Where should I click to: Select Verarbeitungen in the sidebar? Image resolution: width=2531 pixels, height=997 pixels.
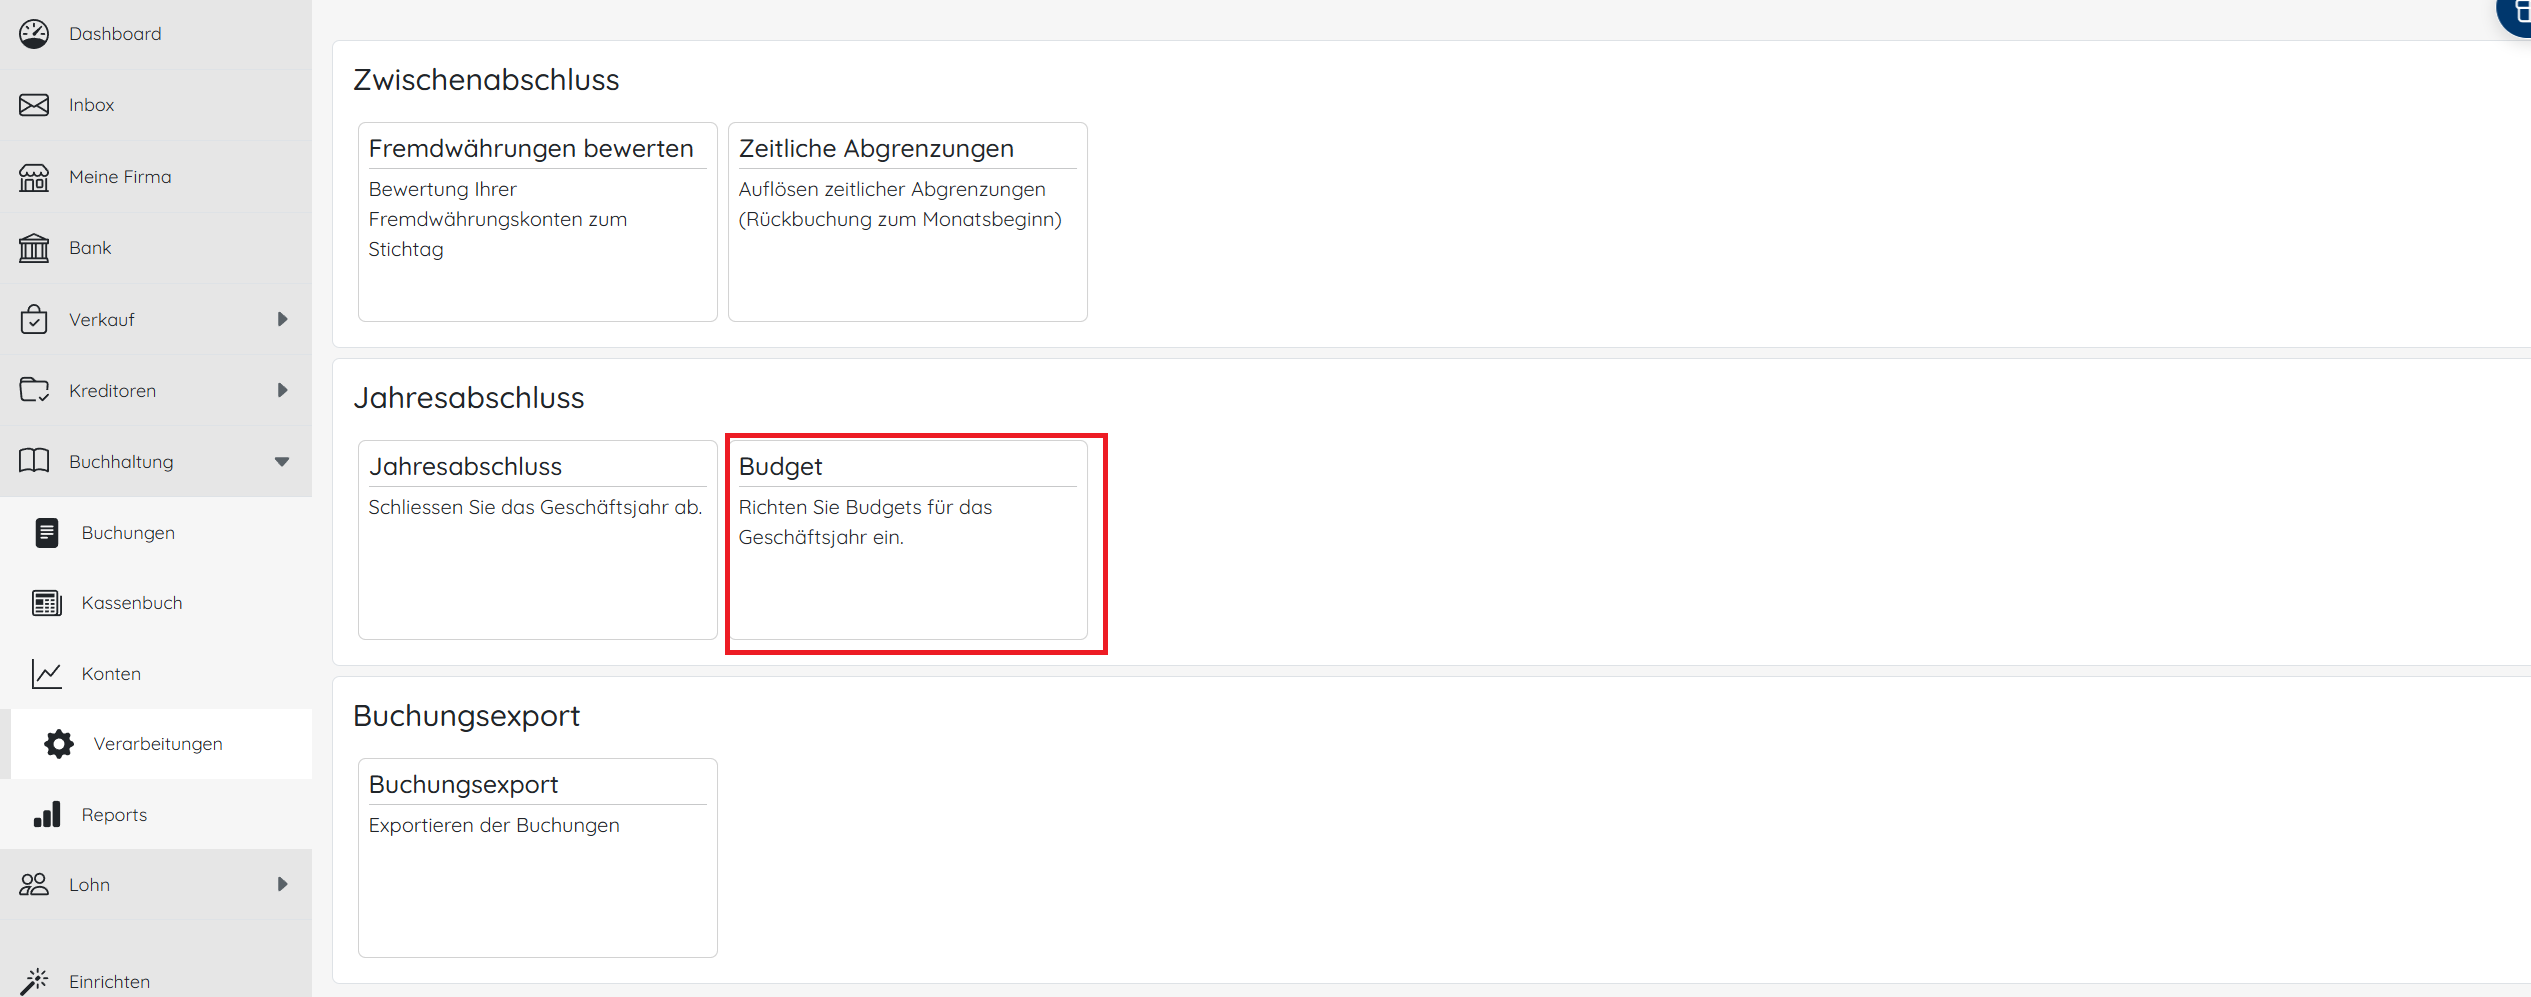coord(158,744)
